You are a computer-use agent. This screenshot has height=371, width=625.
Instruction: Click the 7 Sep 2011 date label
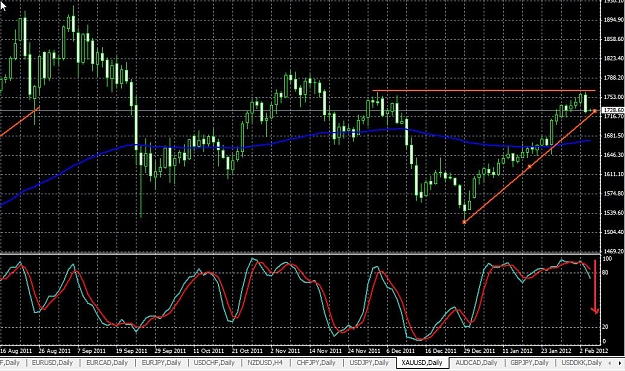[x=92, y=351]
